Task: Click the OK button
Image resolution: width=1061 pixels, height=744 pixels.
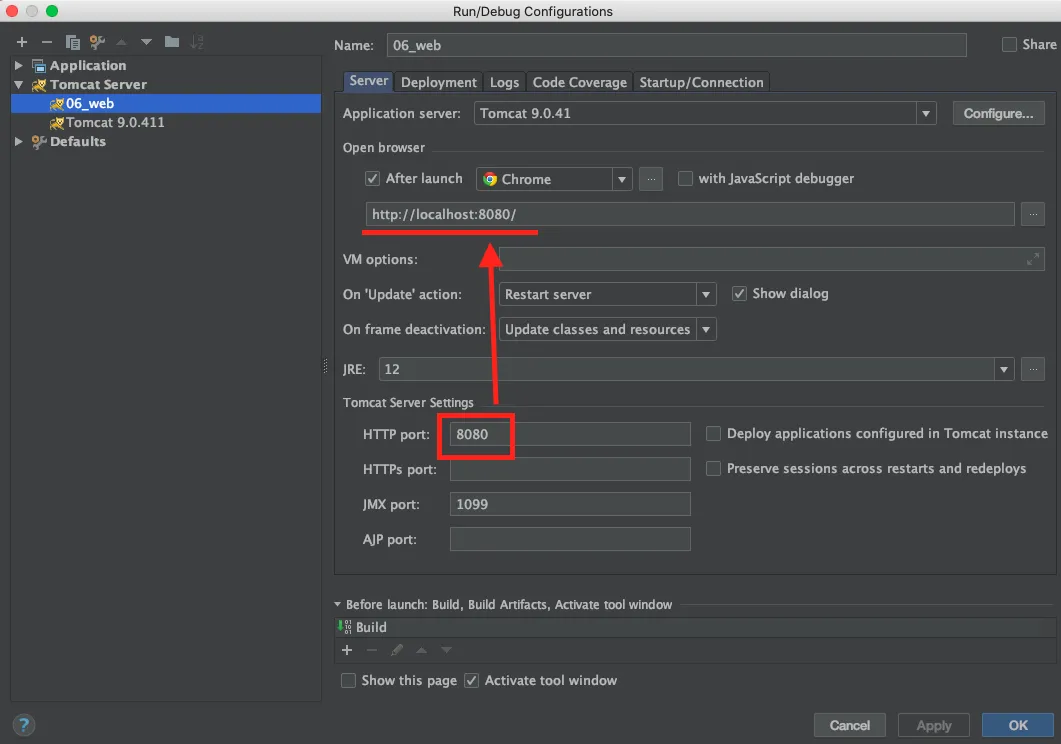Action: 1018,725
